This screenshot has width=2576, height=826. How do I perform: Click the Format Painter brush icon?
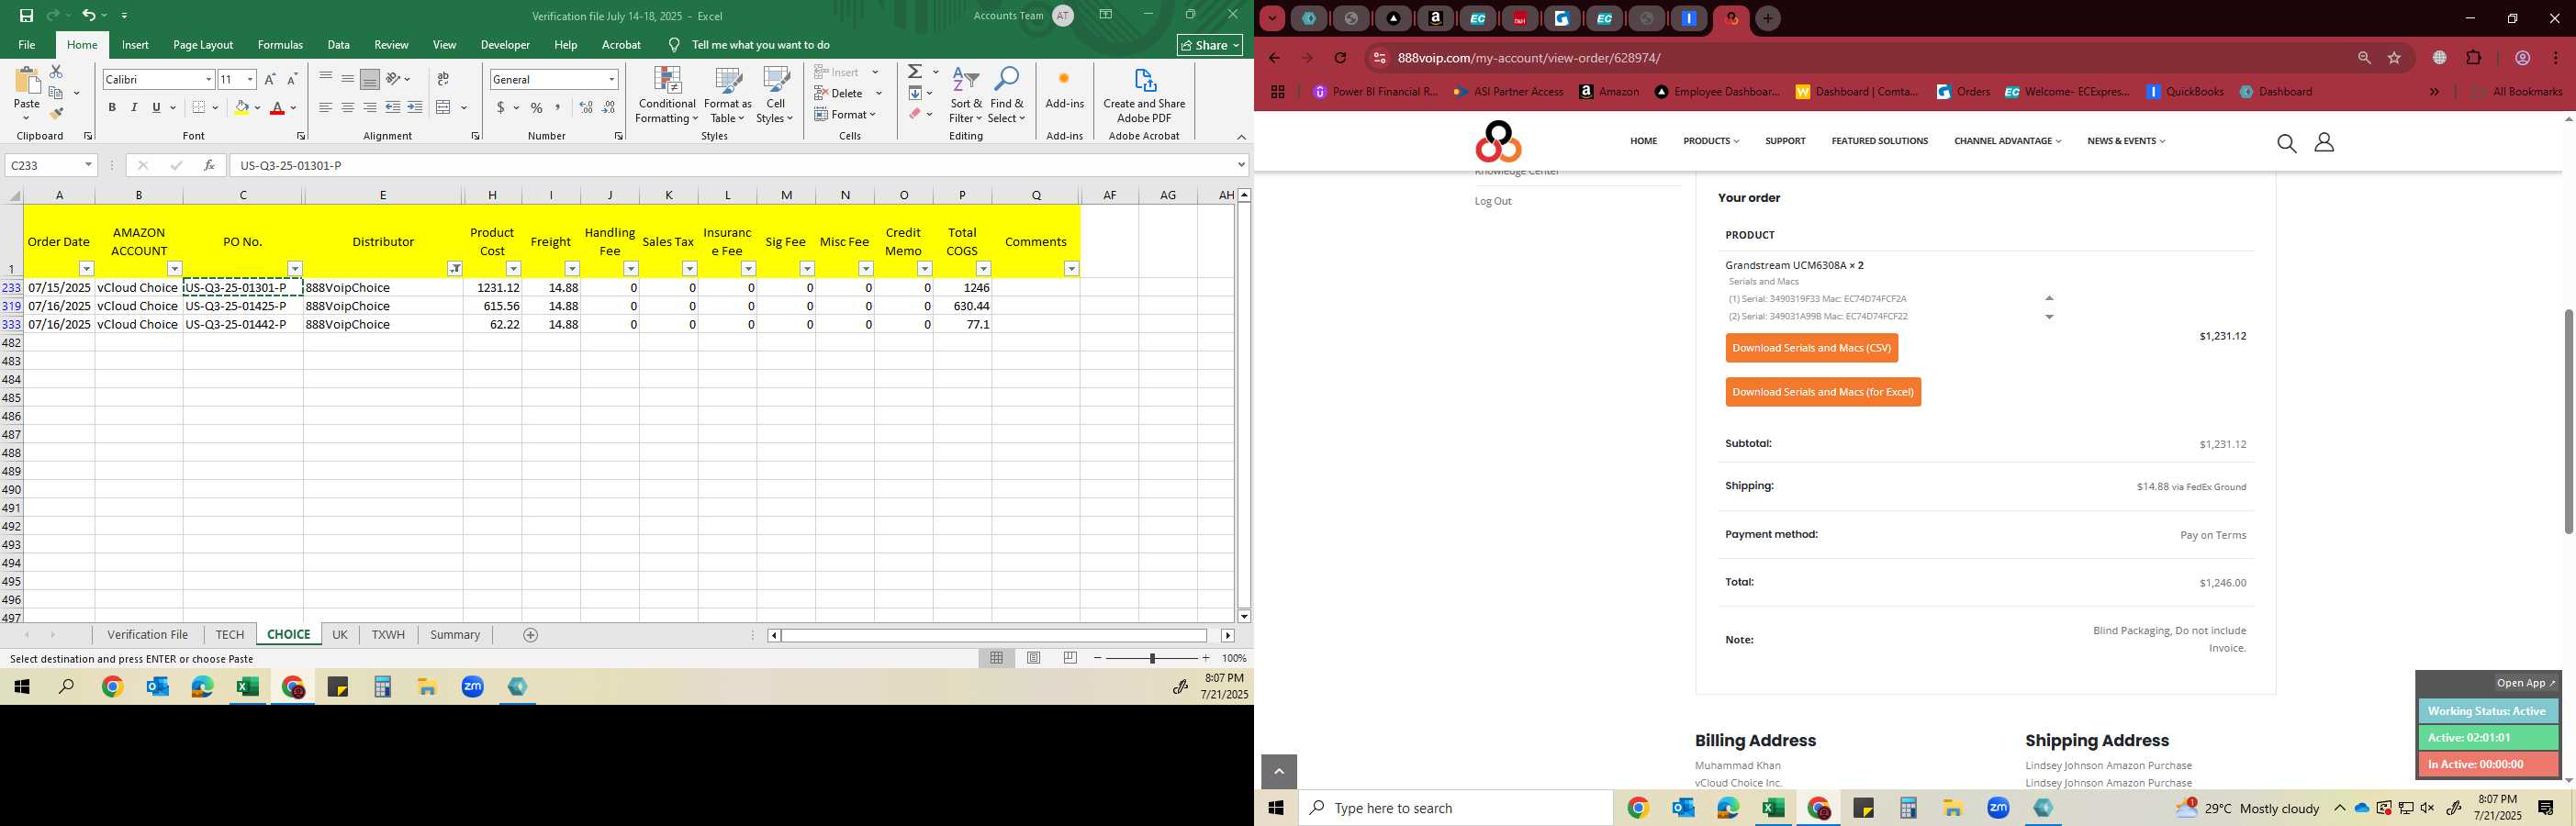coord(56,114)
